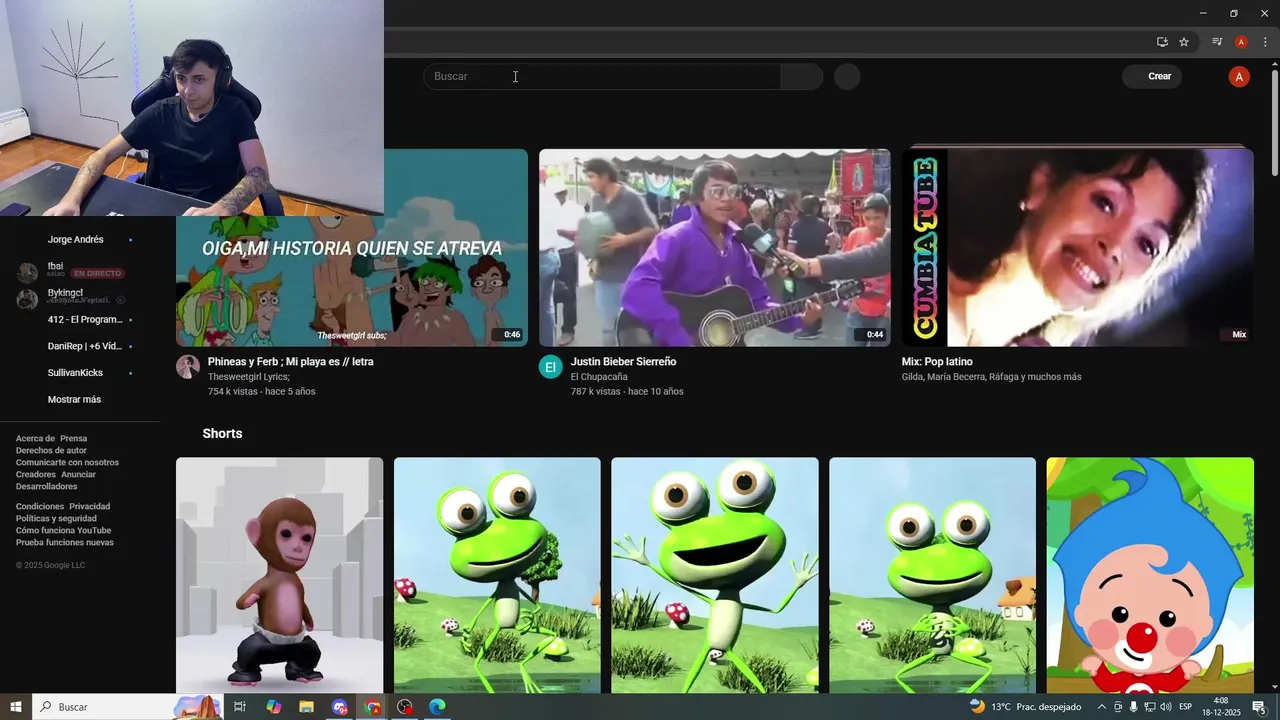Switch ESP input language indicator

coord(1186,707)
